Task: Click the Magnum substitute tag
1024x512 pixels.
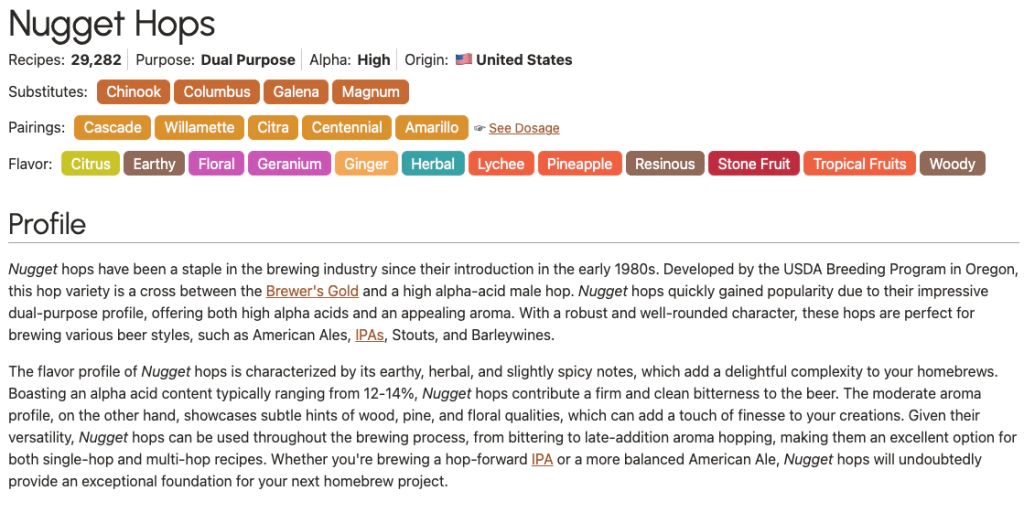Action: (x=370, y=92)
